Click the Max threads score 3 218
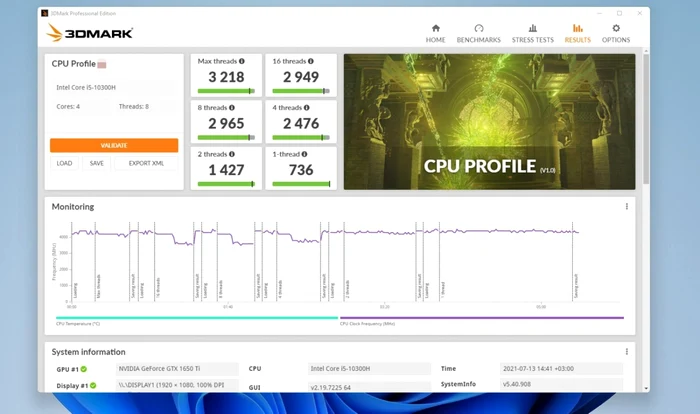This screenshot has height=414, width=700. pyautogui.click(x=226, y=77)
